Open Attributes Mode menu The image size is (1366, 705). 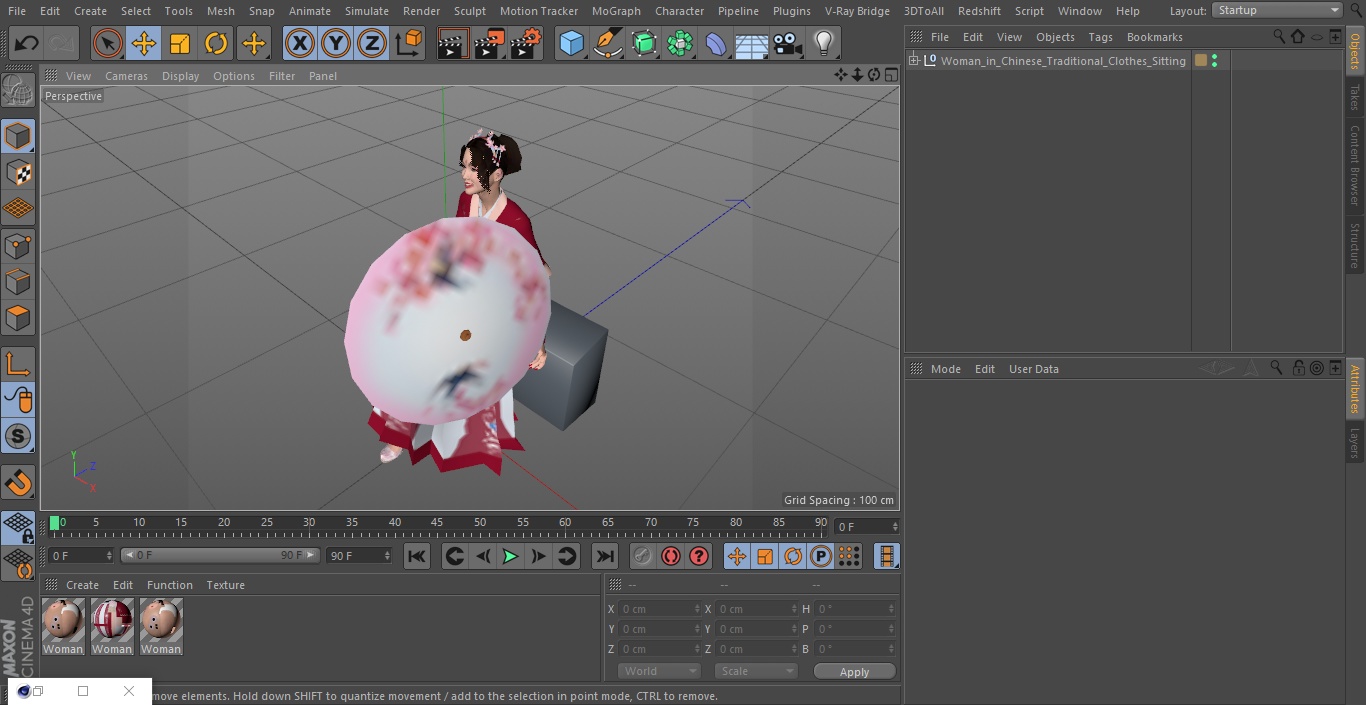(945, 369)
